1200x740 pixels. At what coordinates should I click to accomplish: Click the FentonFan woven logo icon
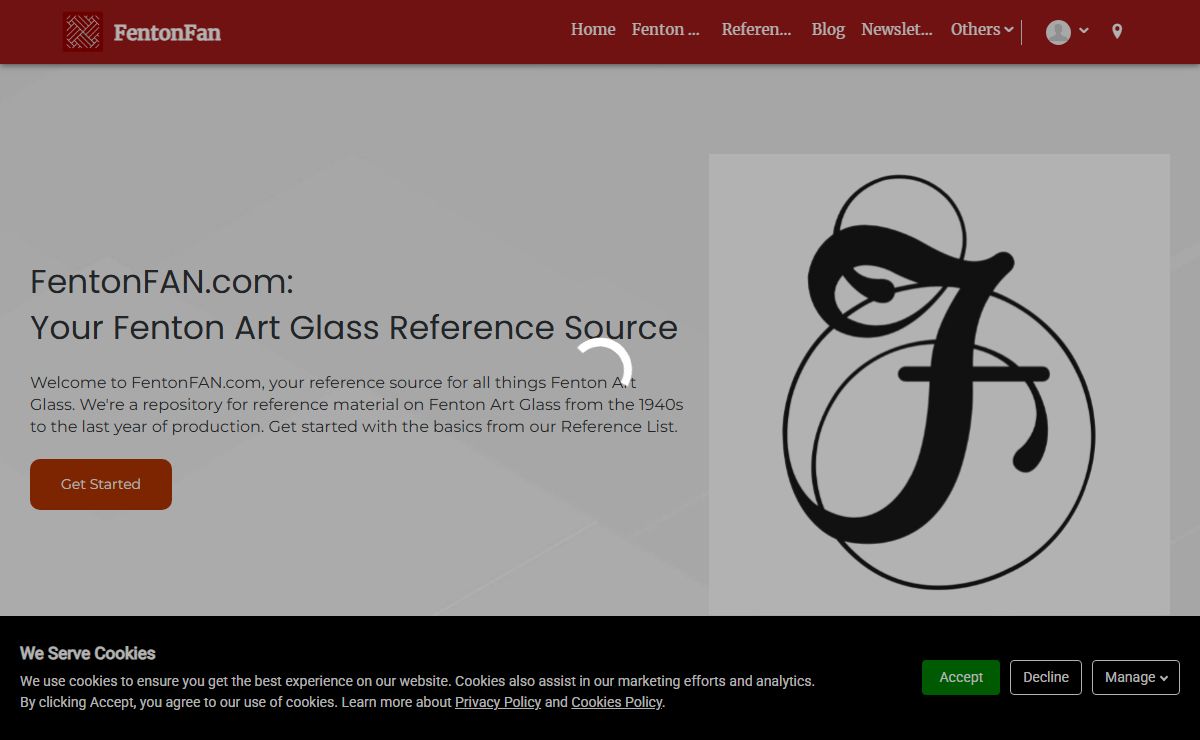[x=82, y=32]
